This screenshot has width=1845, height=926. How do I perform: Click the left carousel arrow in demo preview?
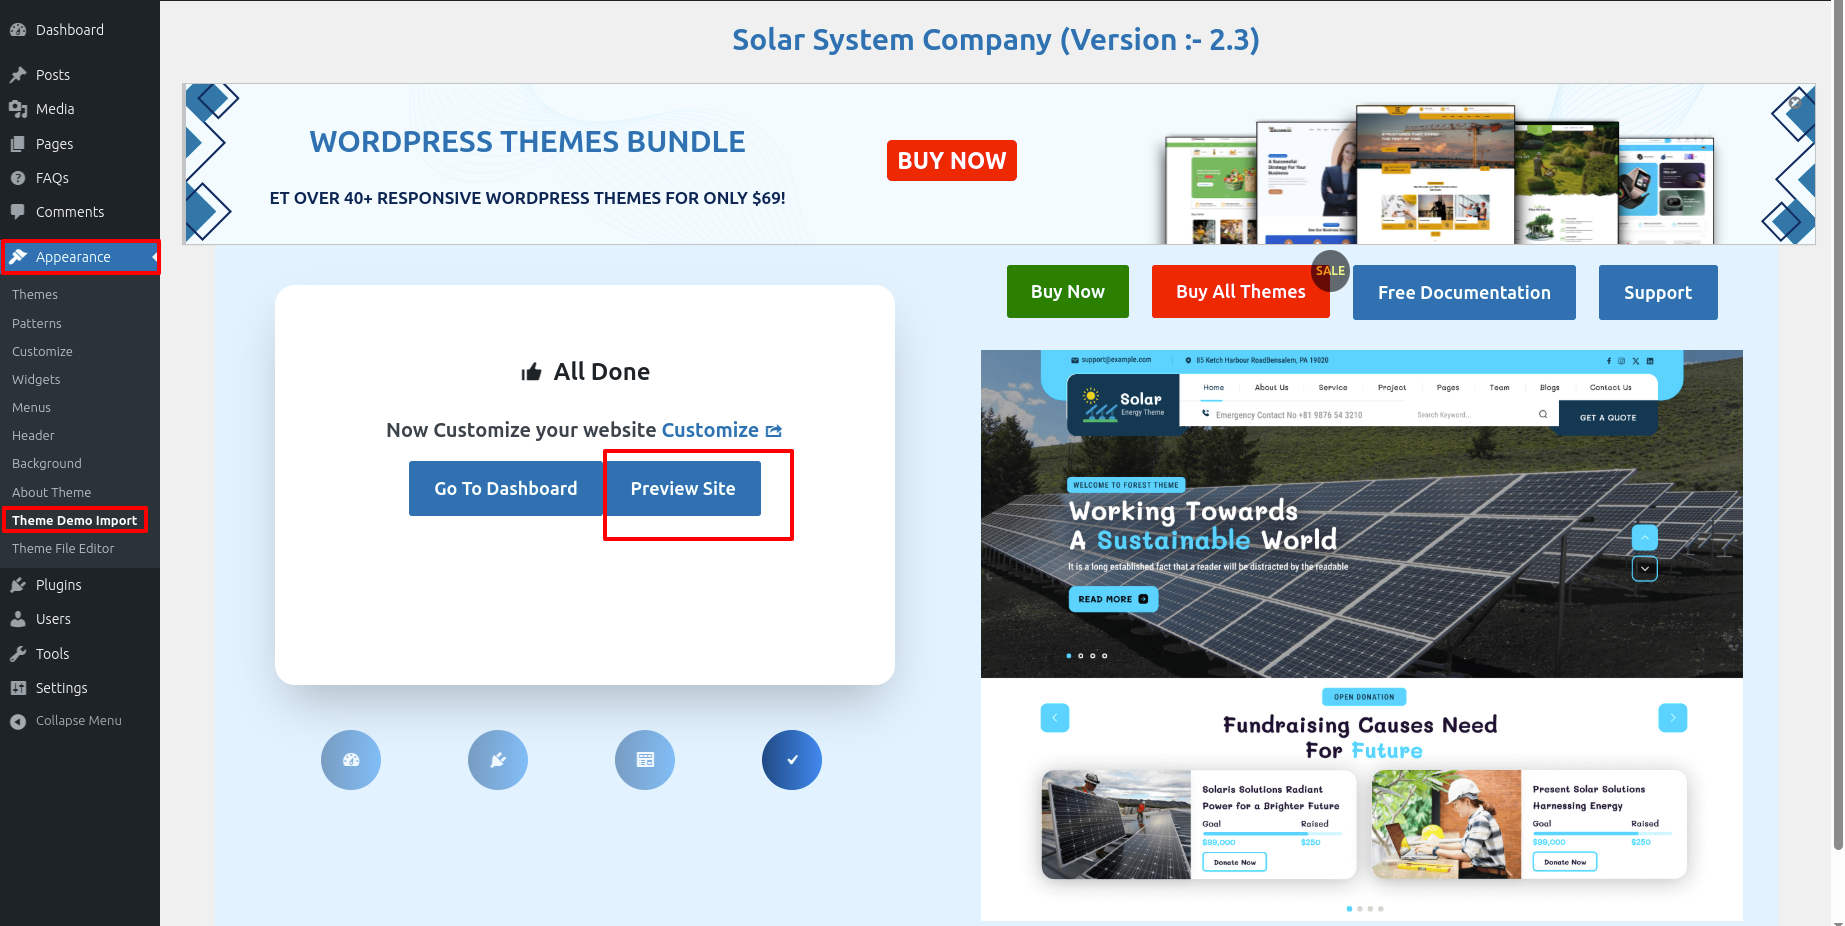tap(1055, 718)
